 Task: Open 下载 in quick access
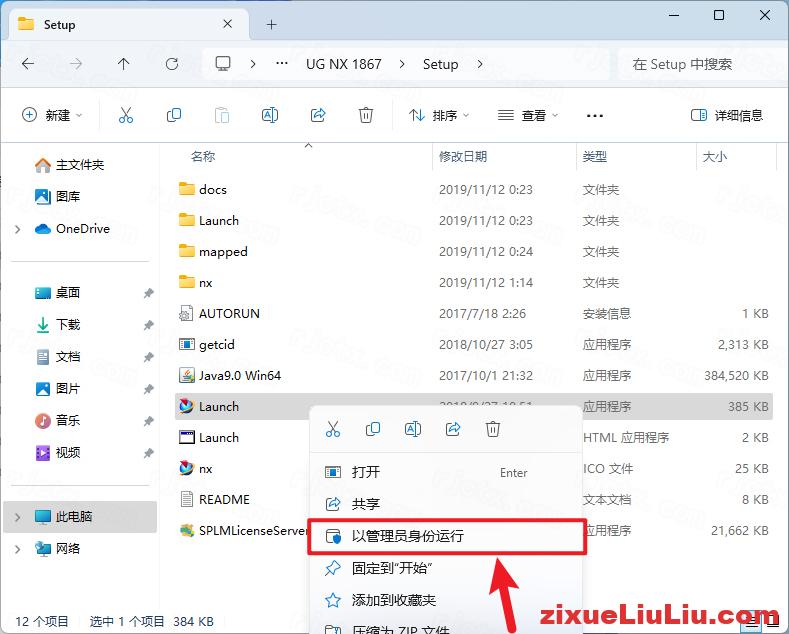coord(57,325)
